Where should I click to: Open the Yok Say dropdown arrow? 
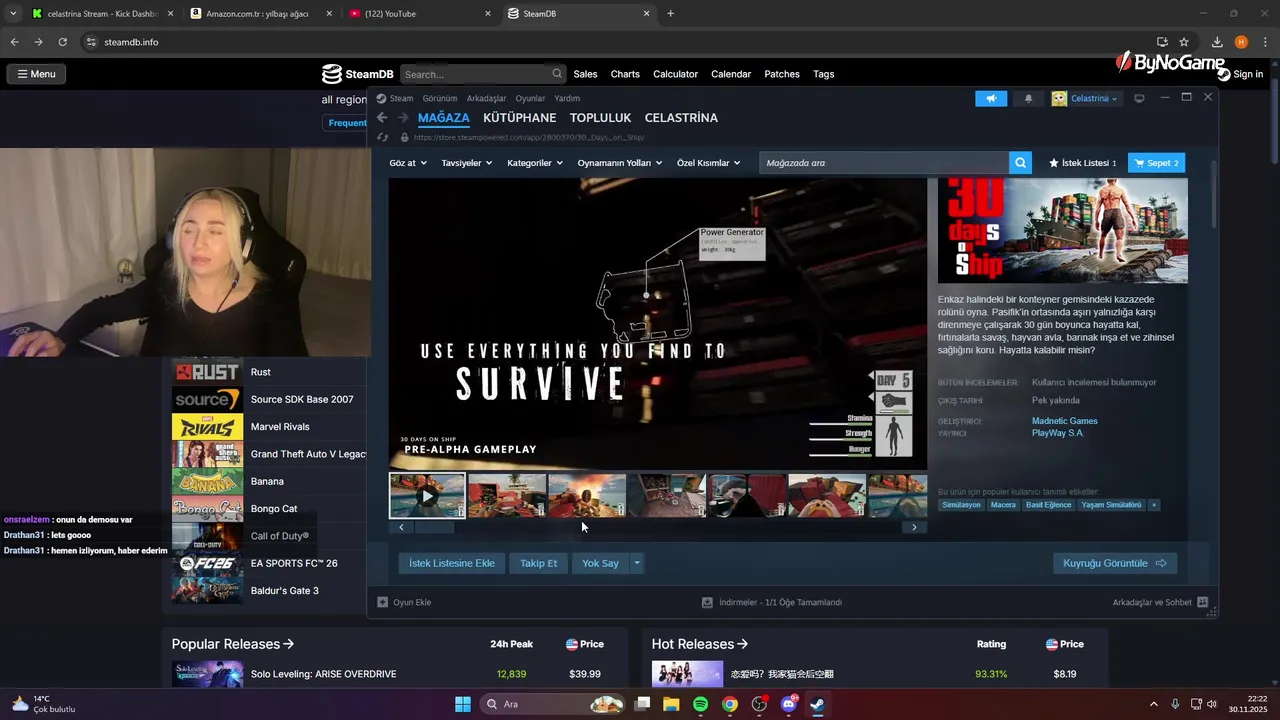point(636,563)
